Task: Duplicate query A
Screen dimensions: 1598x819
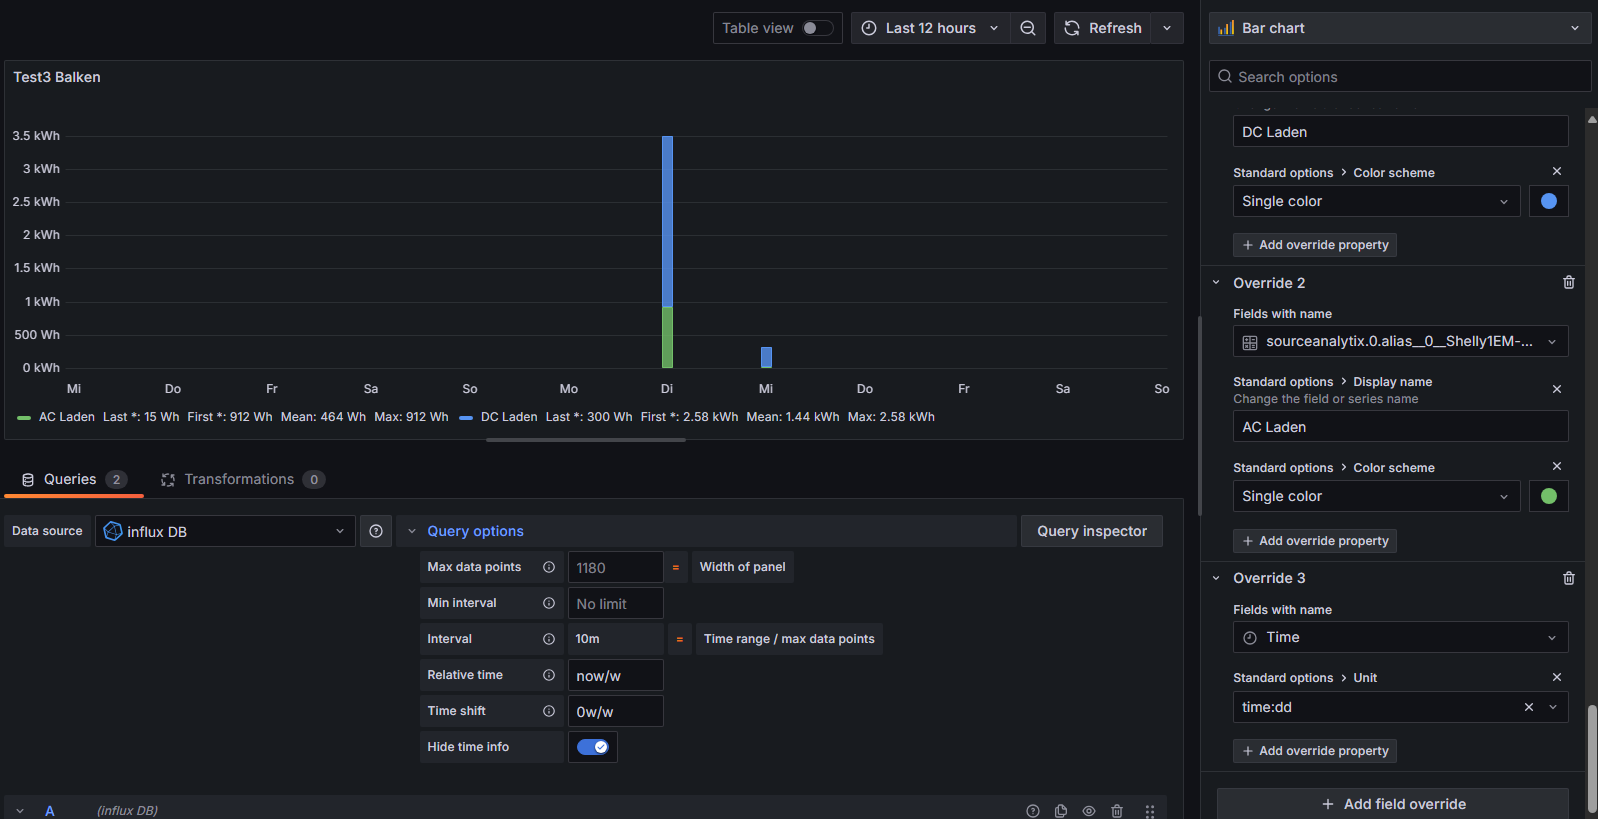Action: pyautogui.click(x=1061, y=811)
